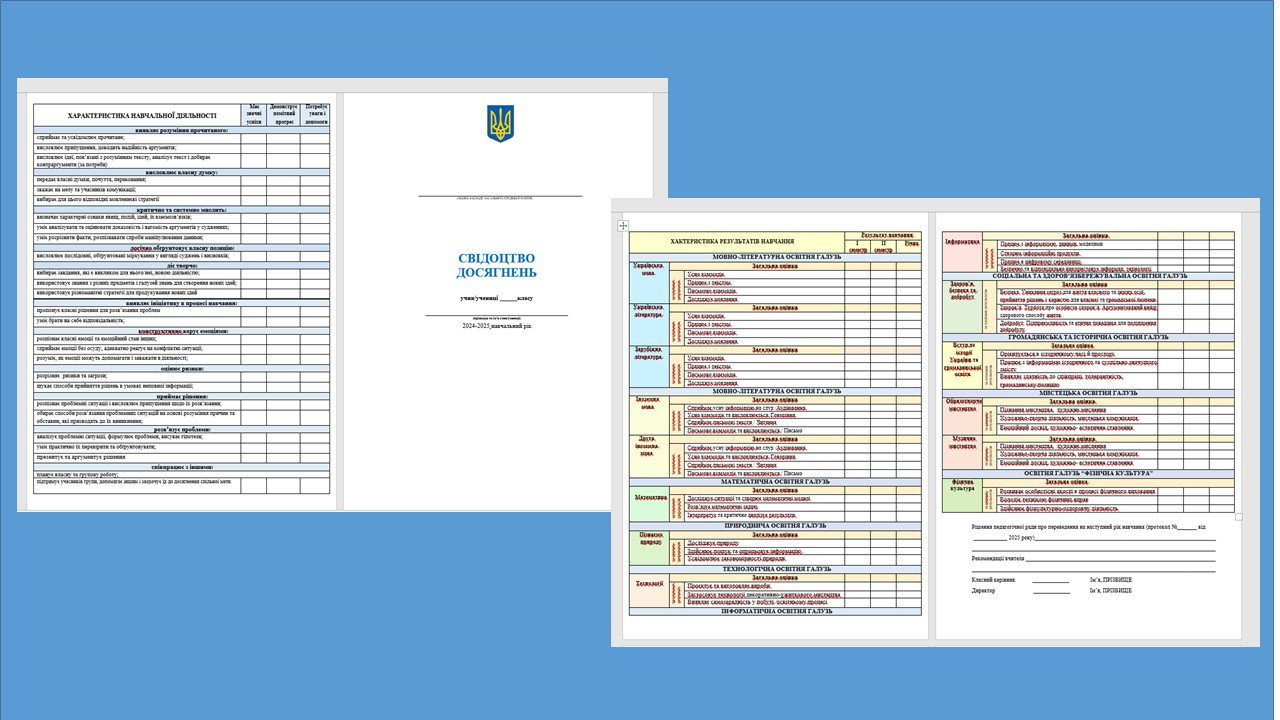Select the Ukrainian trident emblem image
Viewport: 1280px width, 720px height.
500,123
